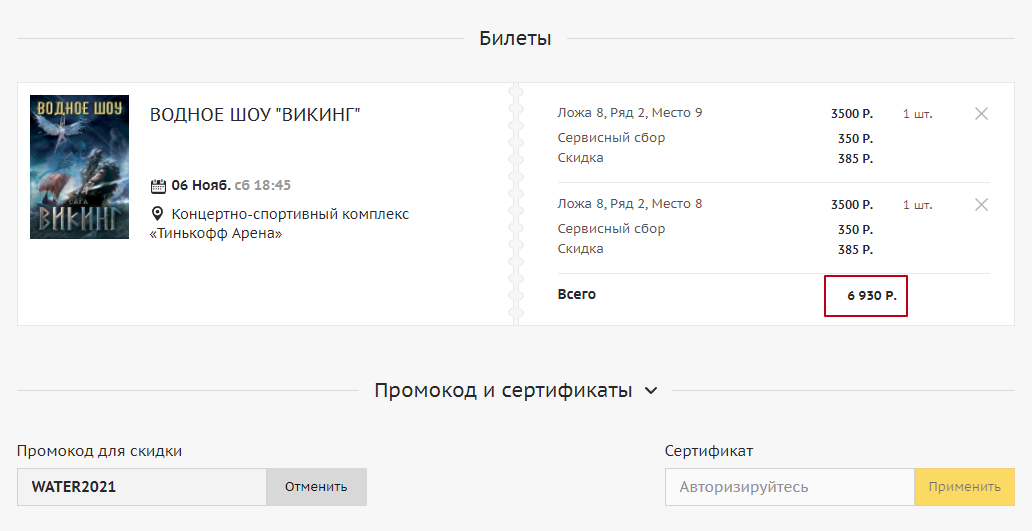1032x531 pixels.
Task: Select the Ложа 8, Ряд 2, Место 9 label
Action: pyautogui.click(x=630, y=113)
